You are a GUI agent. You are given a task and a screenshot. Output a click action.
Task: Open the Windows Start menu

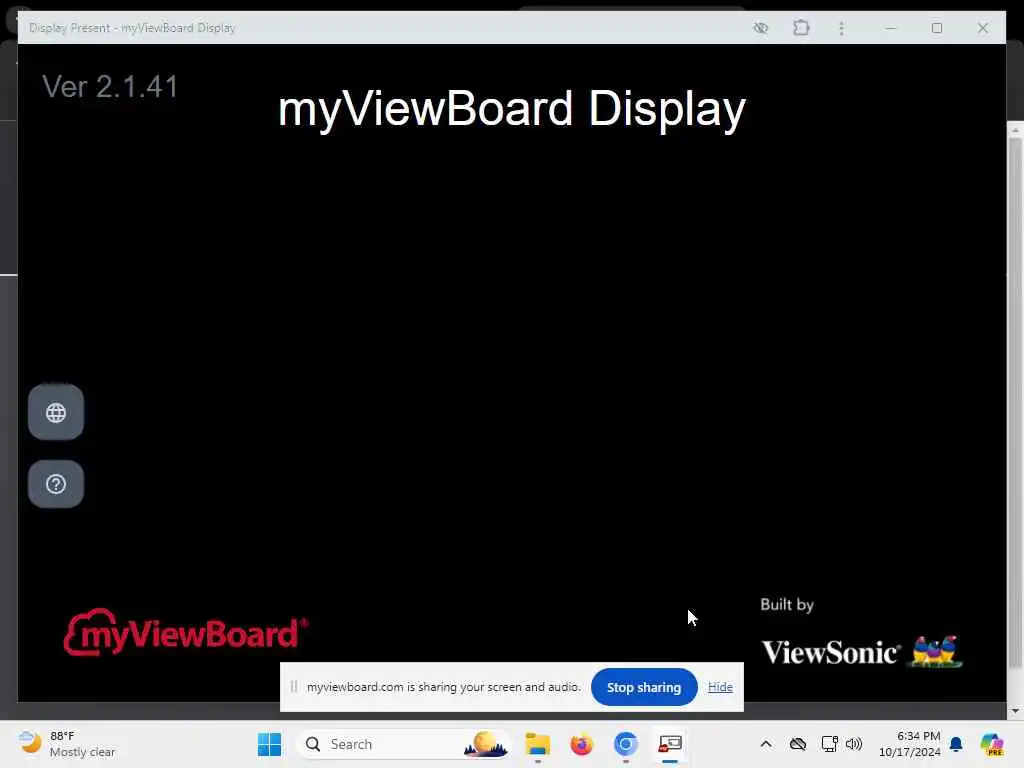[269, 744]
